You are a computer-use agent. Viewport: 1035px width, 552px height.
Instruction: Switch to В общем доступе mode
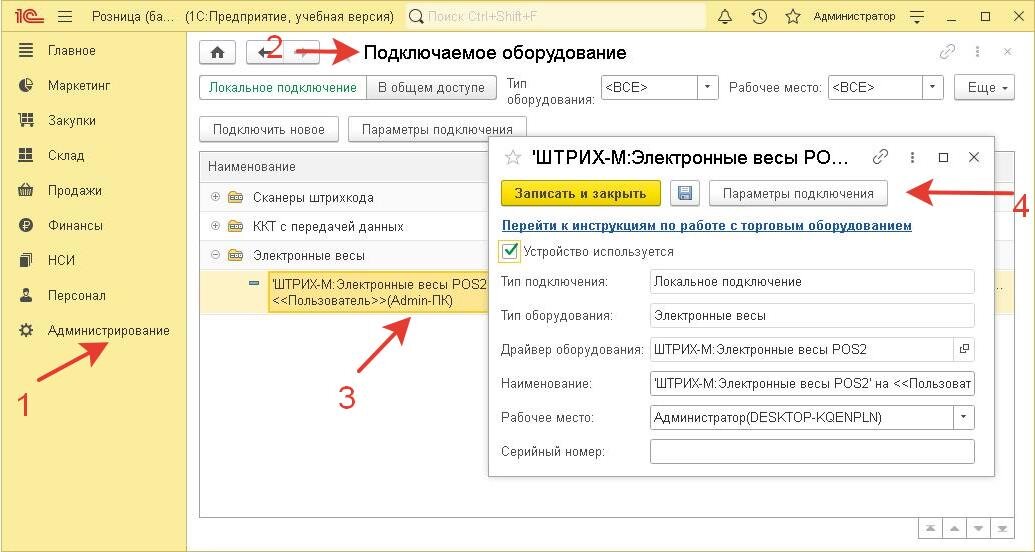coord(431,88)
